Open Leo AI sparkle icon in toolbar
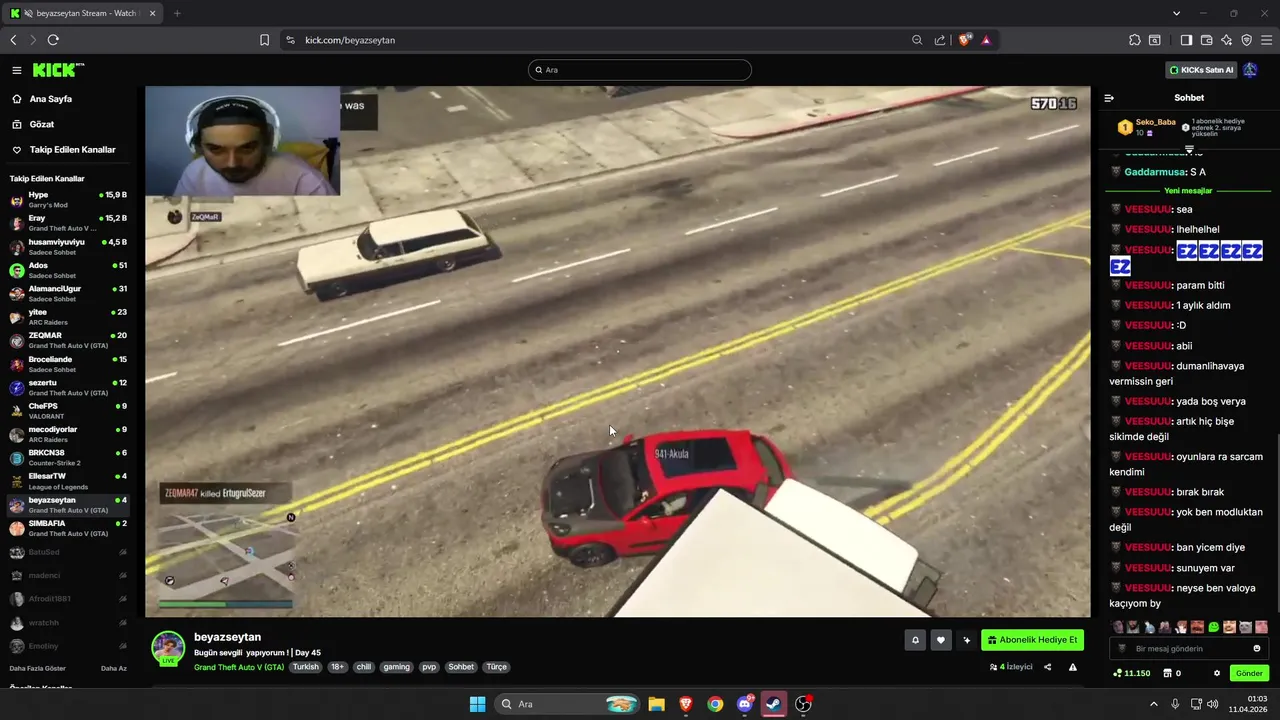This screenshot has height=720, width=1280. click(x=1227, y=40)
